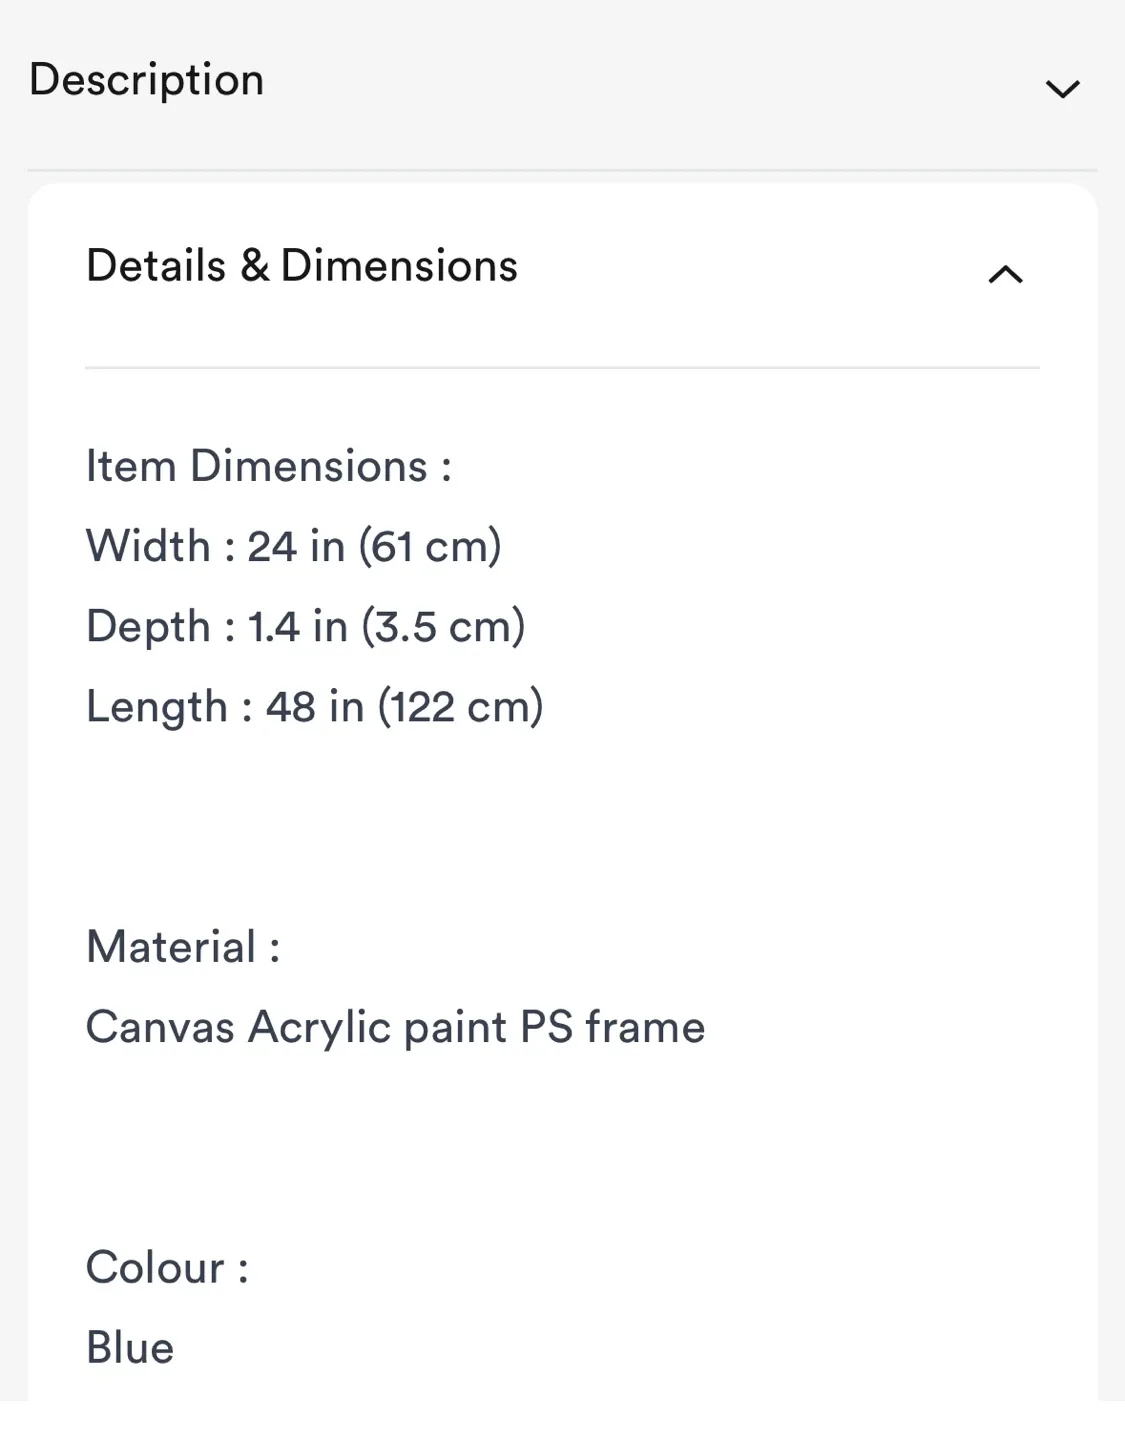This screenshot has height=1440, width=1125.
Task: Click the downward chevron beside Description
Action: pyautogui.click(x=1062, y=87)
